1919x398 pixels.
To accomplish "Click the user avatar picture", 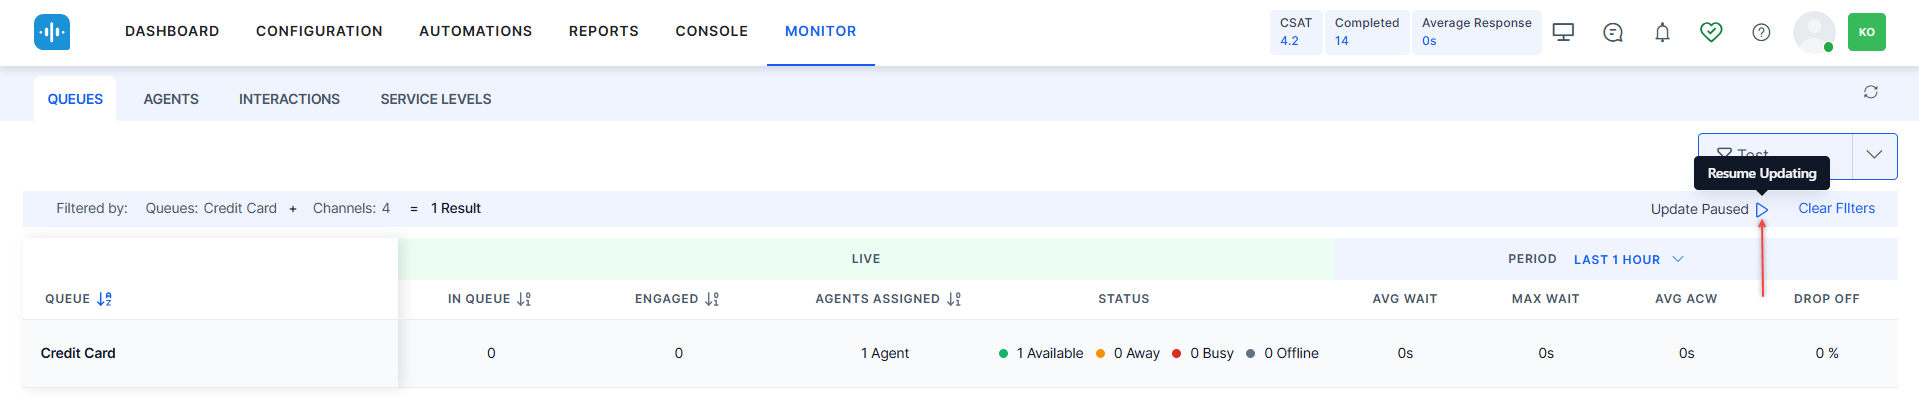I will 1814,32.
